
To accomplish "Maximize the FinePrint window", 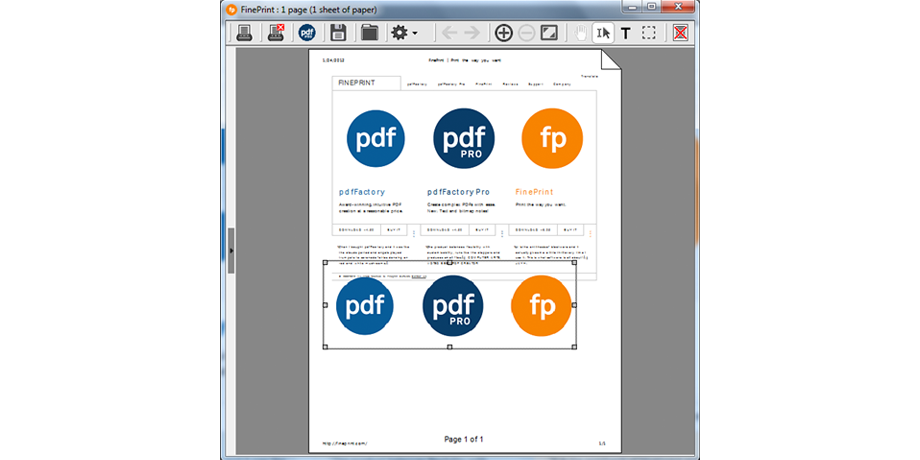I will 651,7.
